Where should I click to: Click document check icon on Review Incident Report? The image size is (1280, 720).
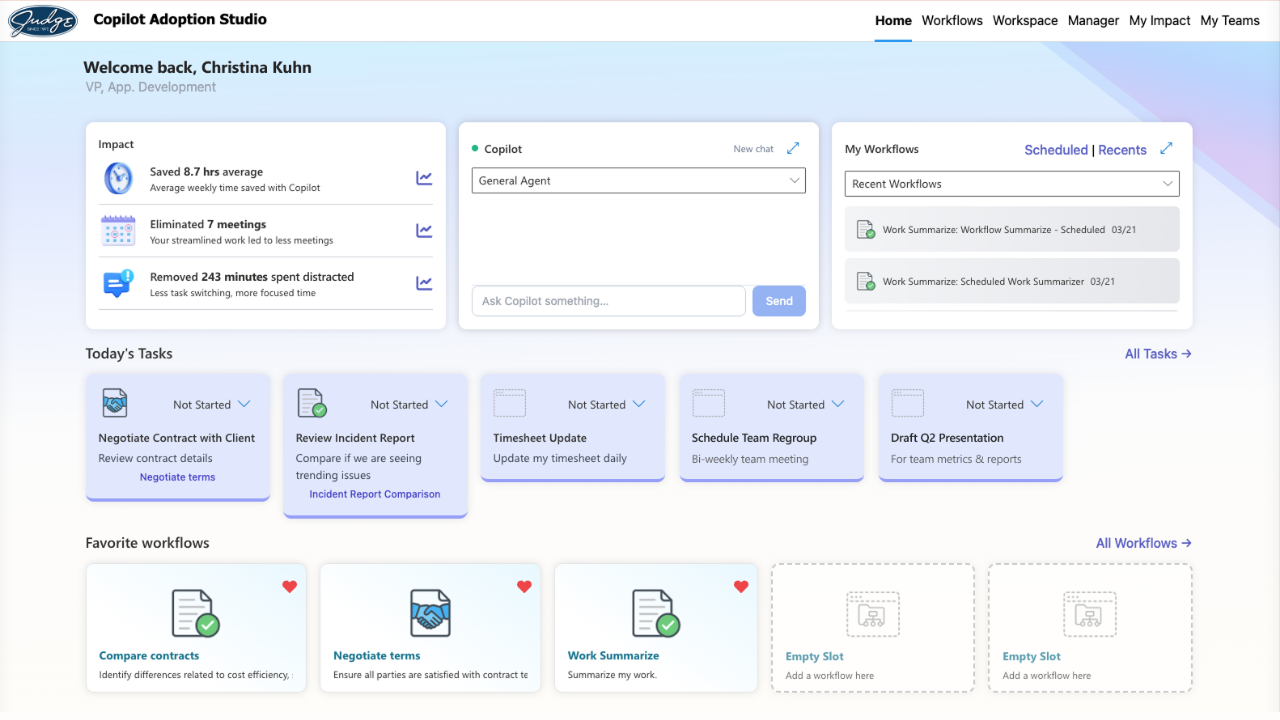312,404
